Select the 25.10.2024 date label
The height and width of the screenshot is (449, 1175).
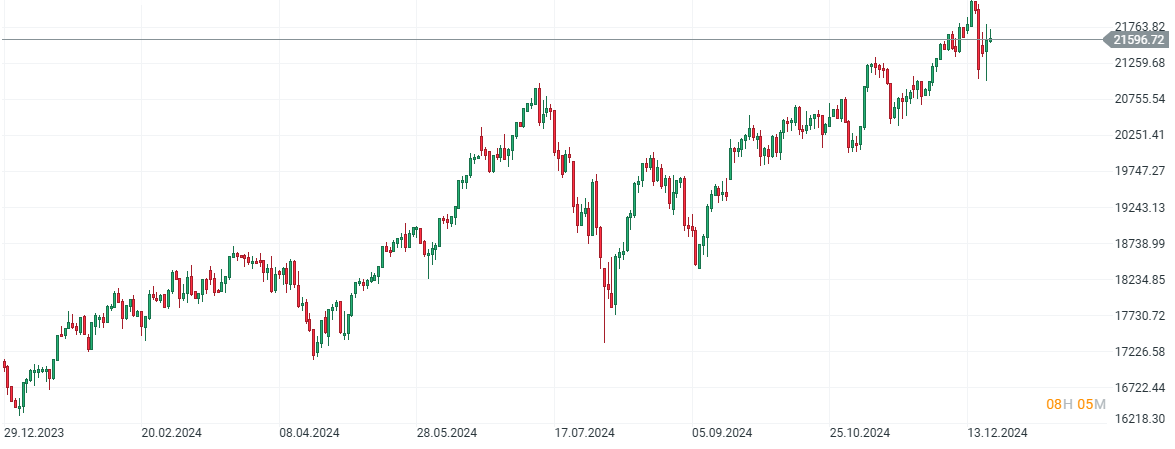860,433
